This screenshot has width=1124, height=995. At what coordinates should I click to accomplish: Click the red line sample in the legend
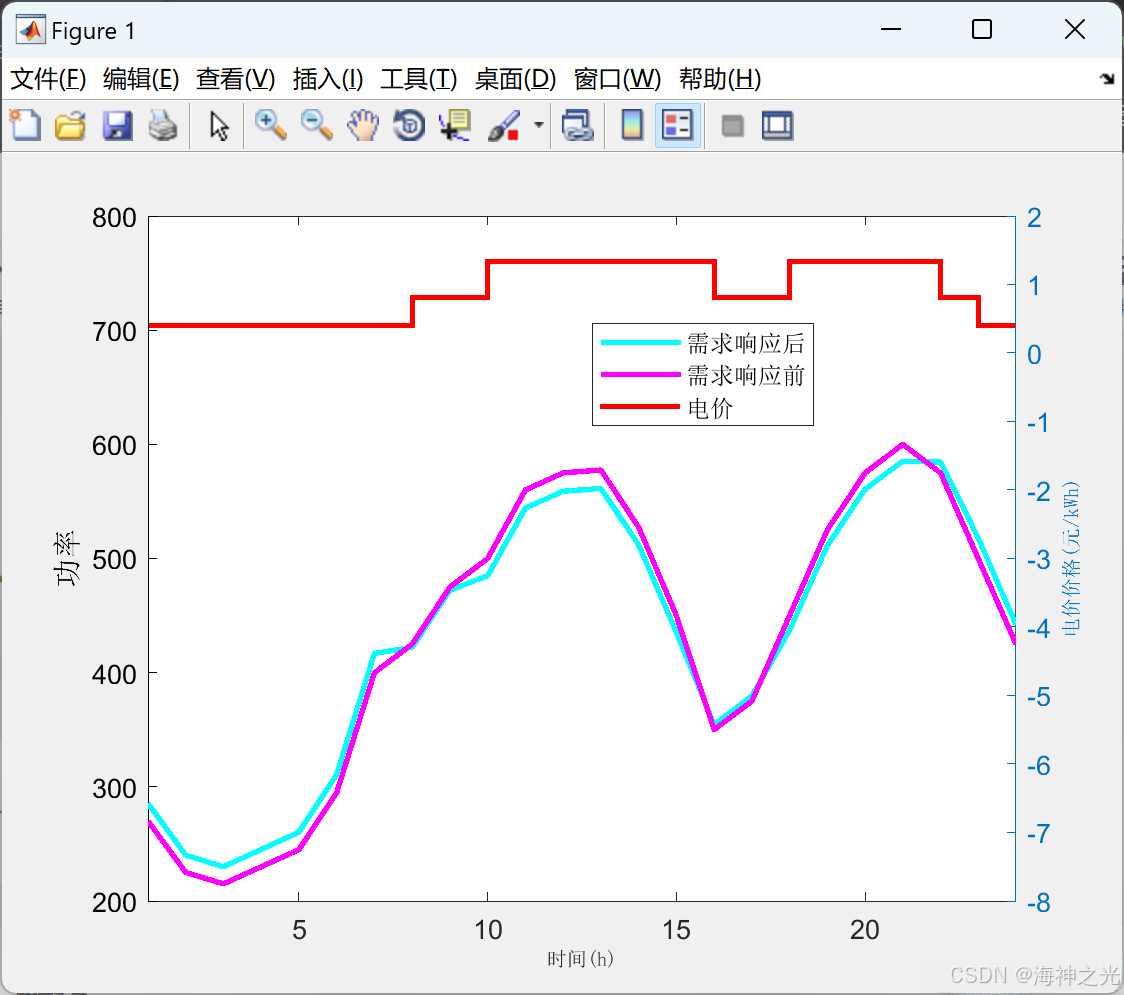coord(640,406)
